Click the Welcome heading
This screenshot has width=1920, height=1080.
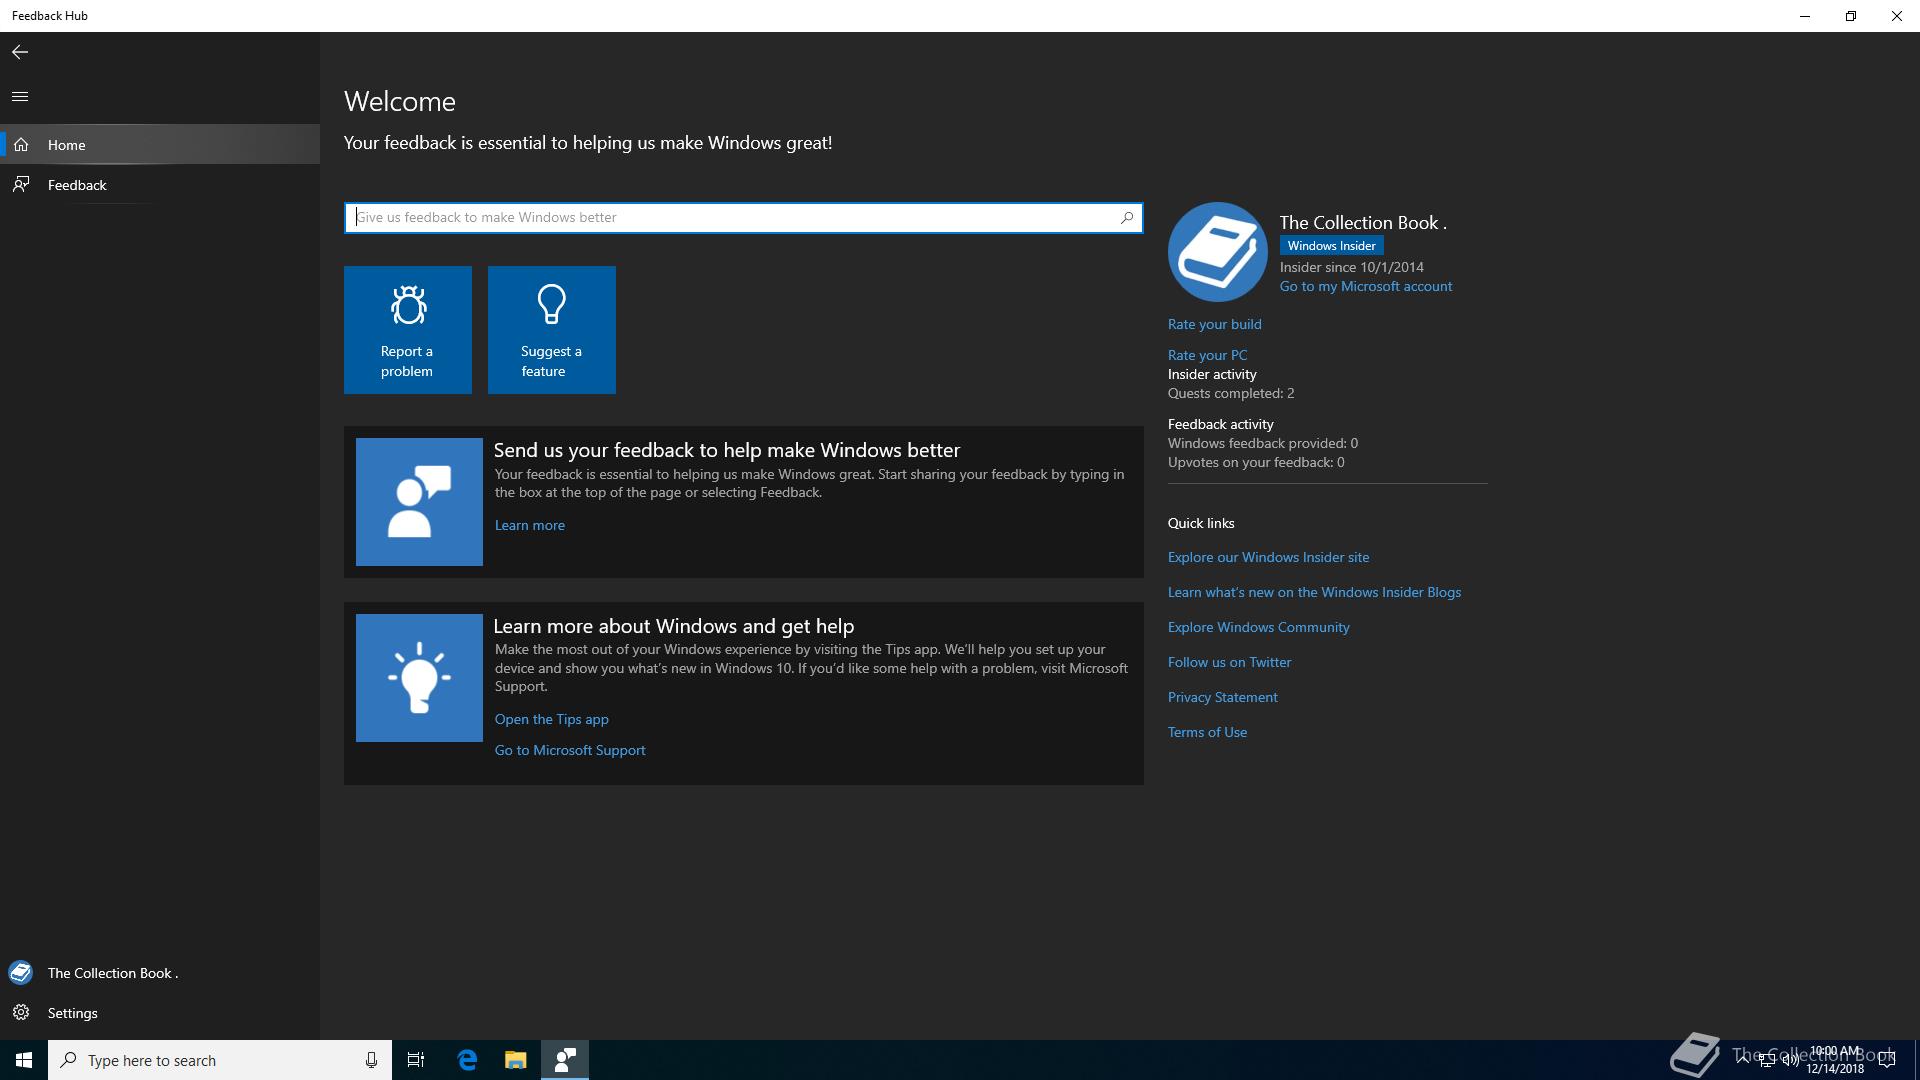click(x=400, y=101)
